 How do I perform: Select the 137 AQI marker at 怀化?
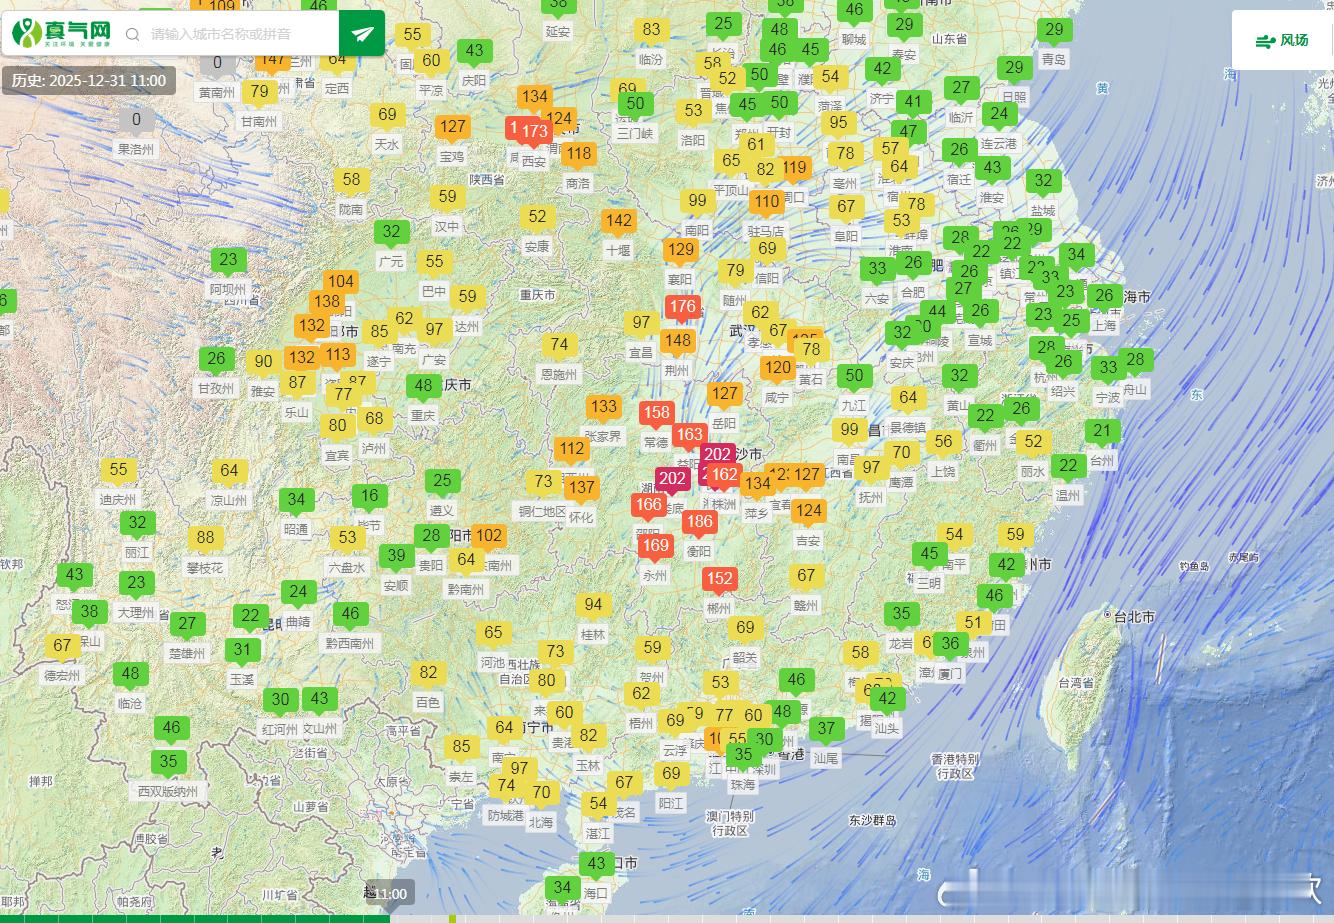tap(581, 489)
